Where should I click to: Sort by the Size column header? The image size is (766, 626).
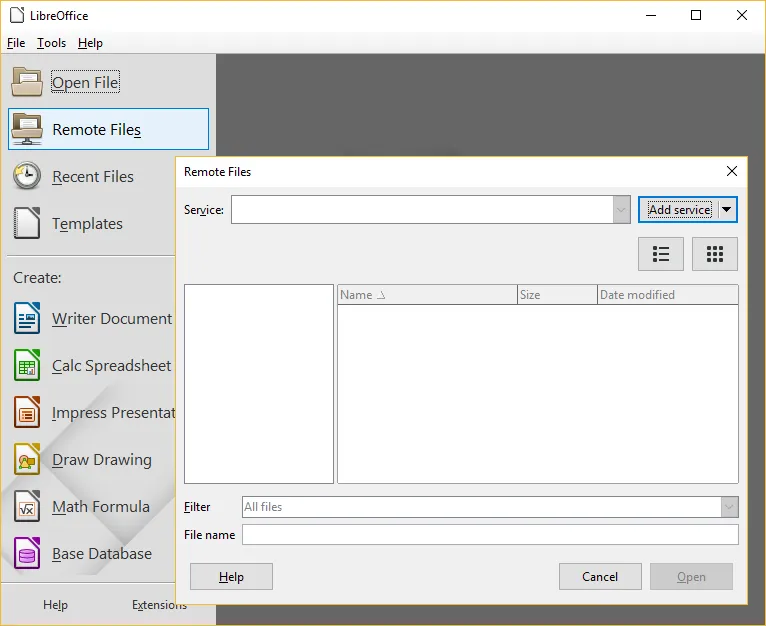tap(557, 295)
